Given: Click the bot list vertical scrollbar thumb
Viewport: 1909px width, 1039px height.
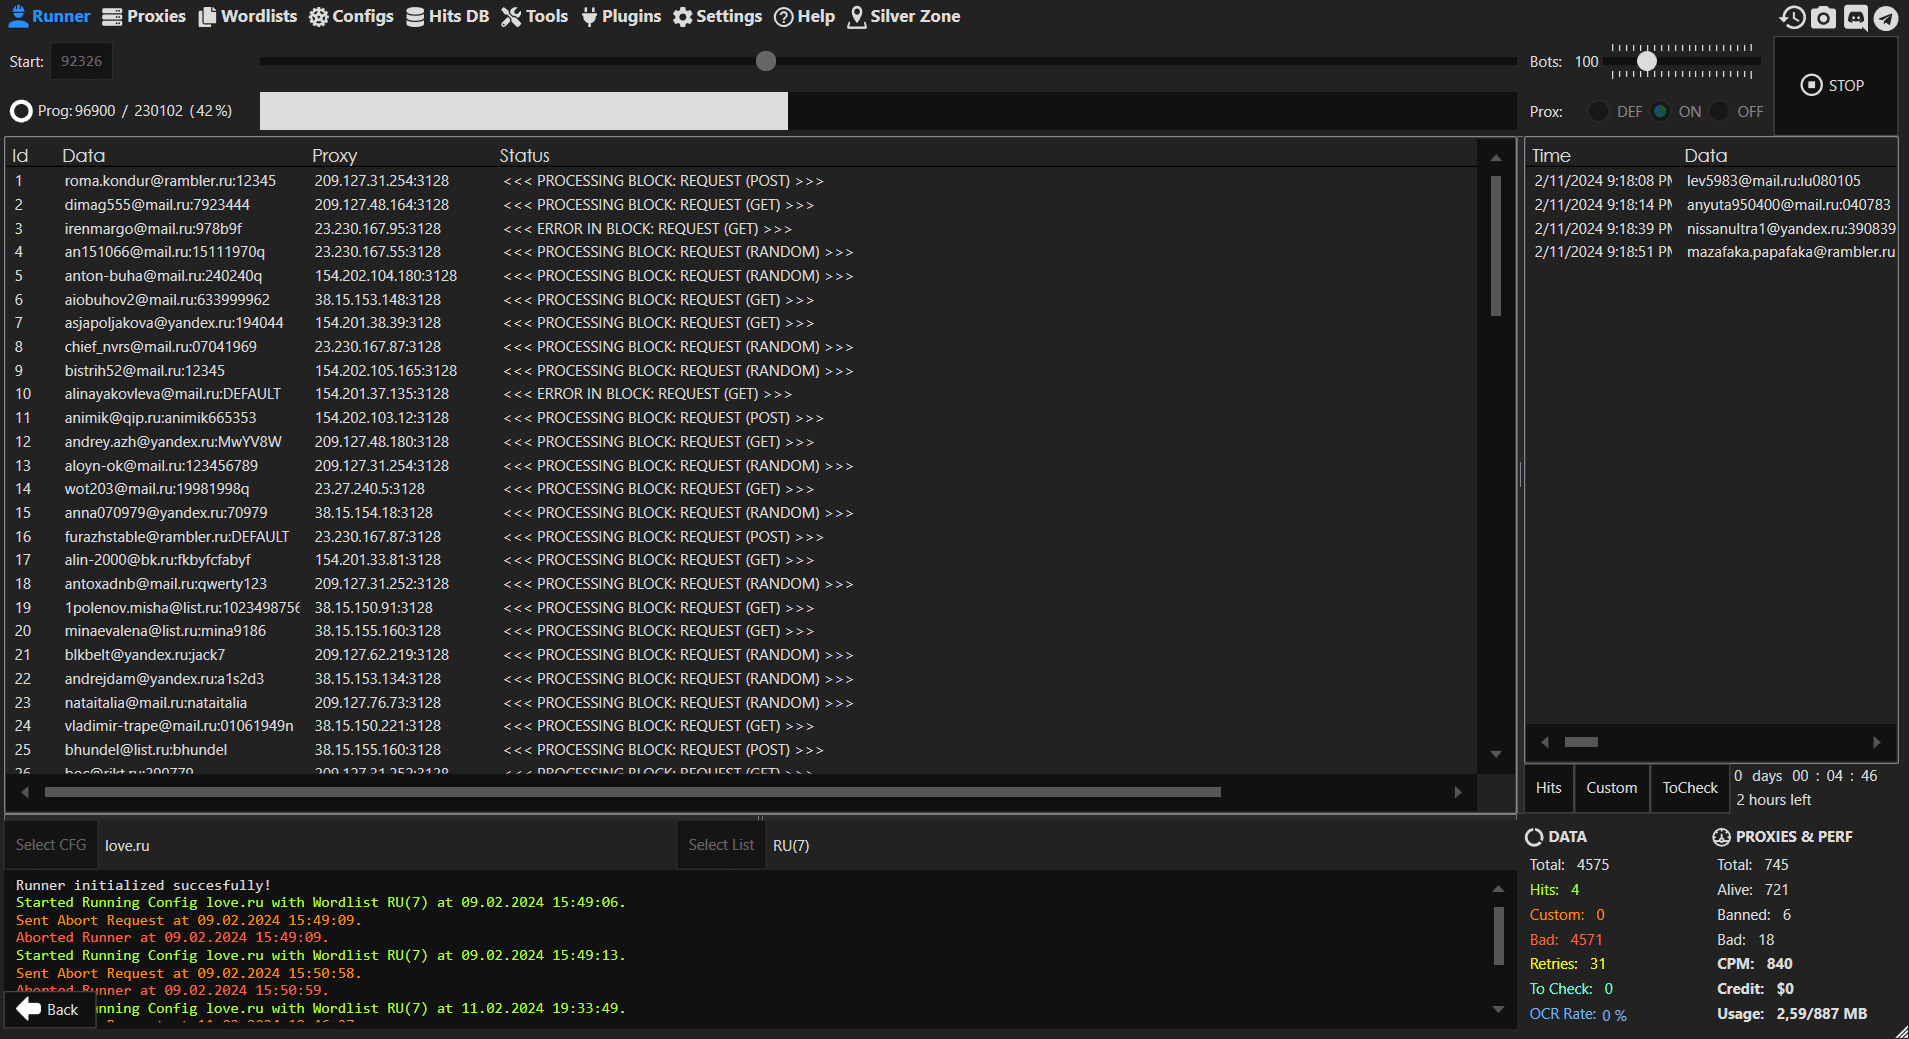Looking at the screenshot, I should pos(1496,246).
